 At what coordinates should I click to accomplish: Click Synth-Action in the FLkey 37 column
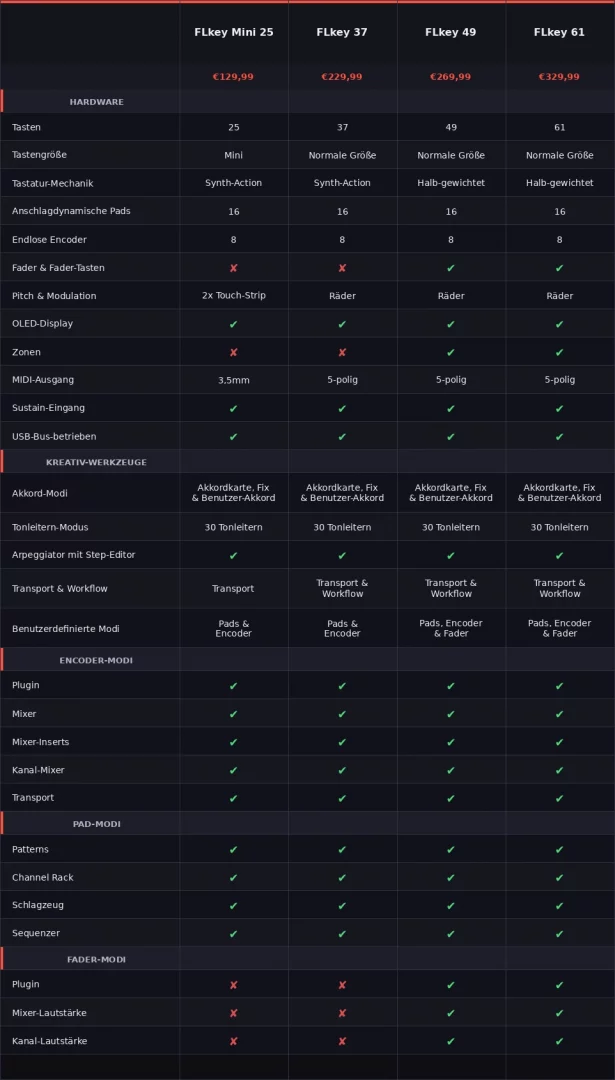[342, 183]
